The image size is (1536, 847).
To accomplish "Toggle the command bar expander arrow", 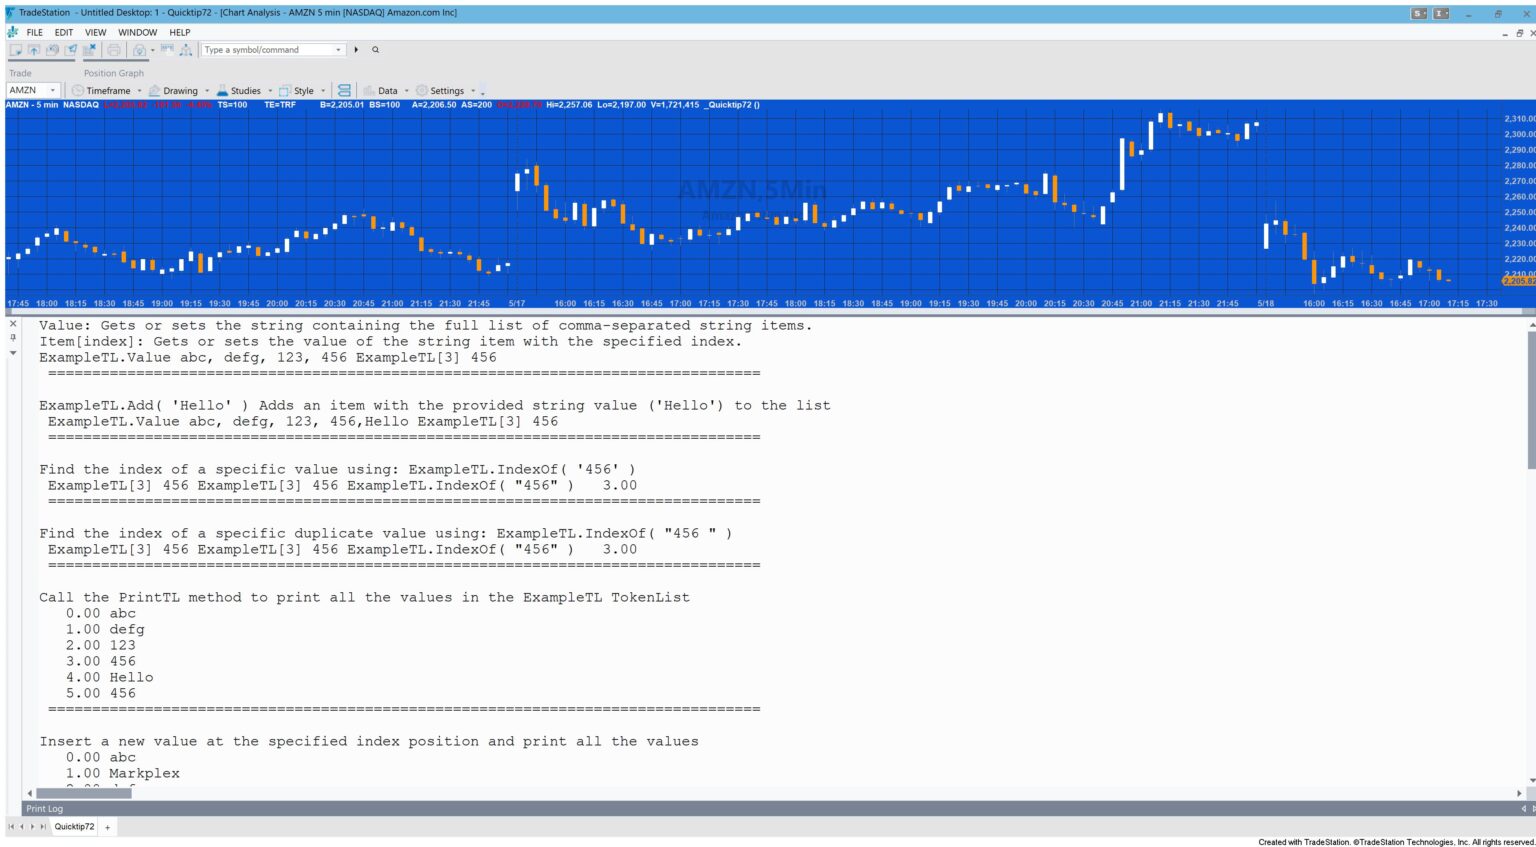I will 357,50.
